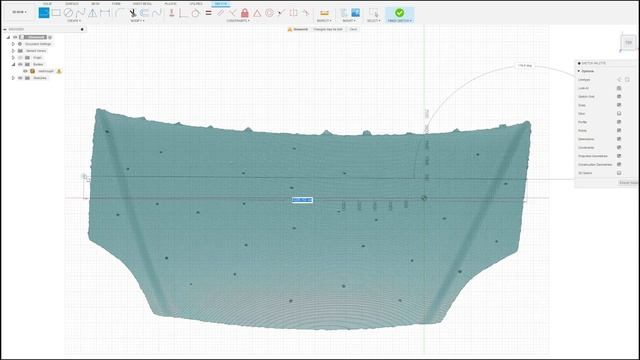Click the Look At icon in Sketch Palette
The height and width of the screenshot is (360, 640).
tap(619, 88)
